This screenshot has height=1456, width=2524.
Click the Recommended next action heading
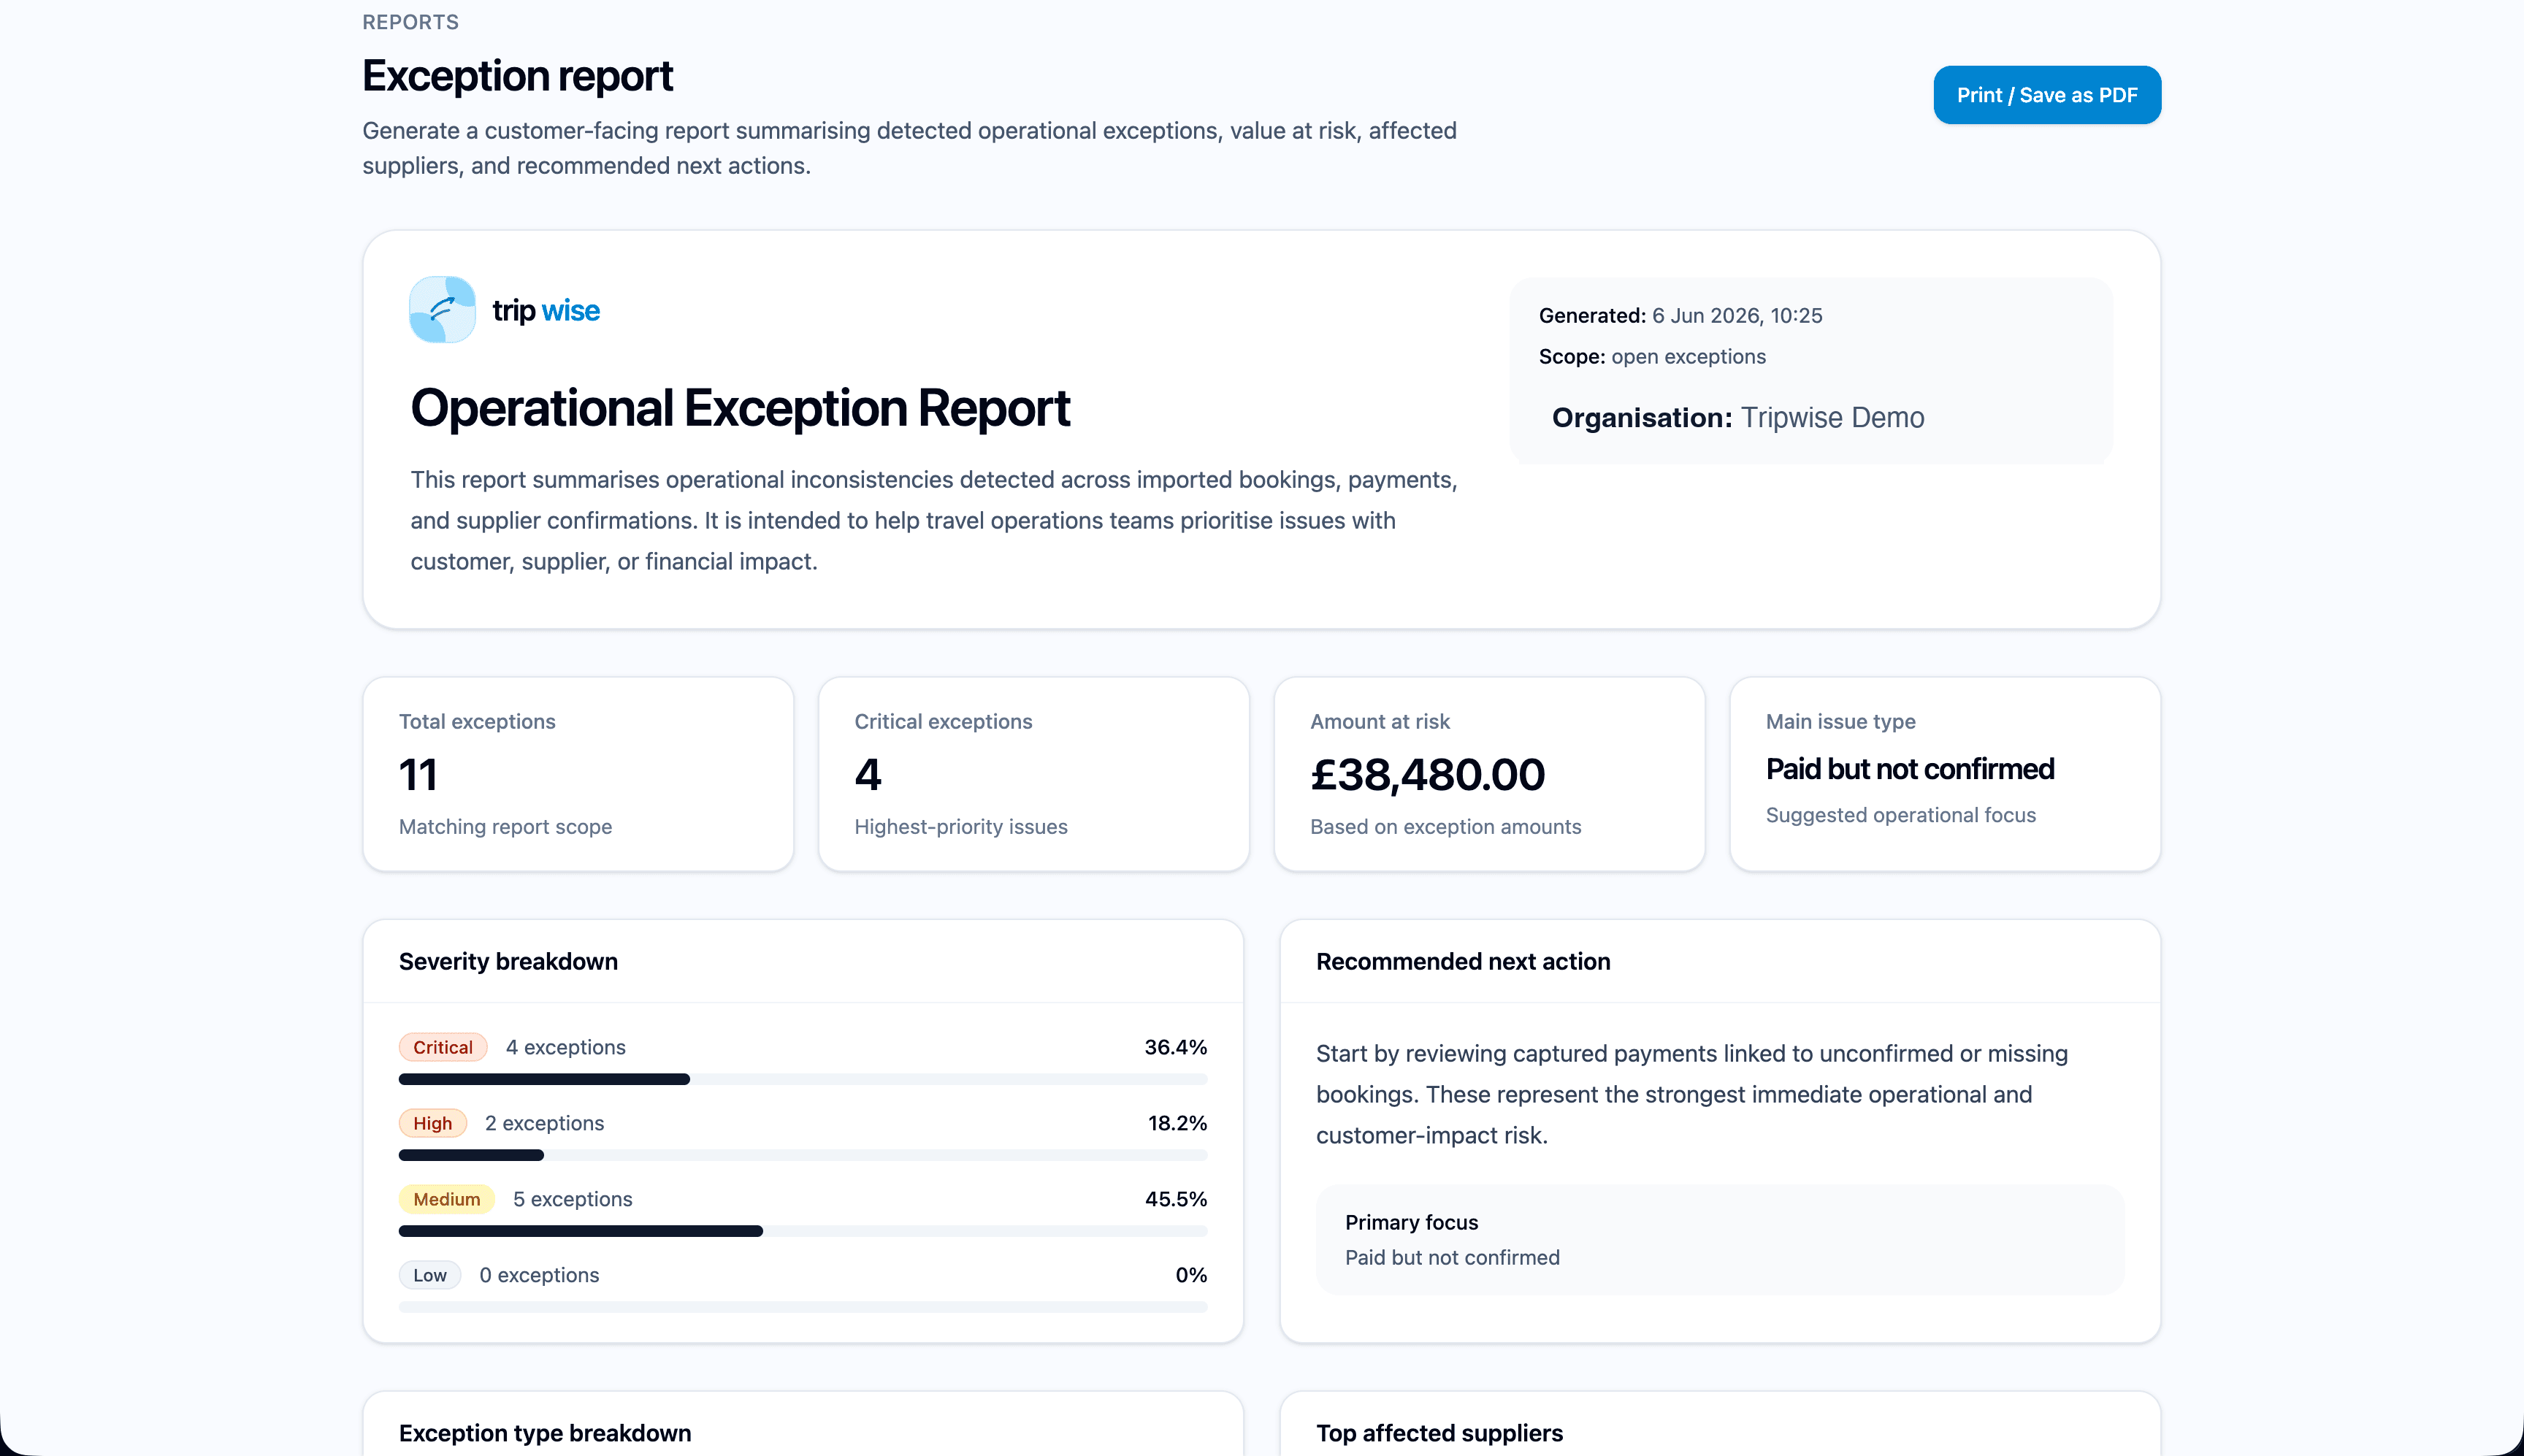coord(1463,961)
